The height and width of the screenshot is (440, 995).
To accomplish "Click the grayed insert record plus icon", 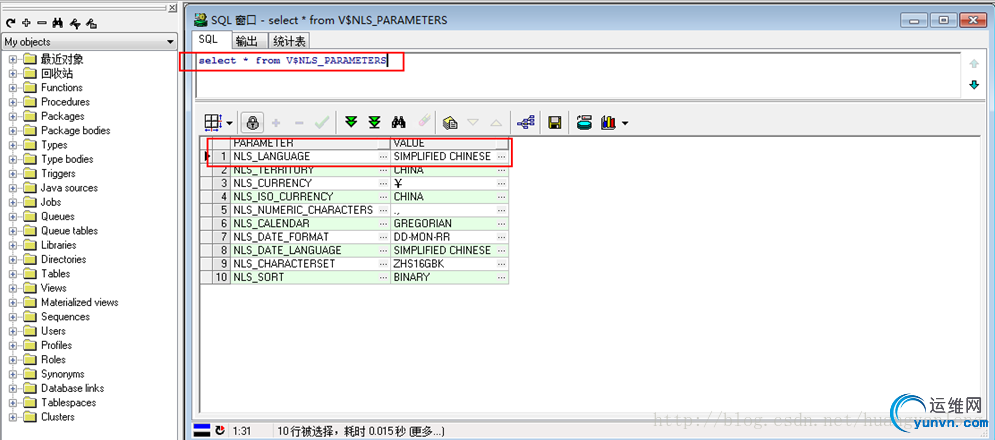I will click(276, 122).
